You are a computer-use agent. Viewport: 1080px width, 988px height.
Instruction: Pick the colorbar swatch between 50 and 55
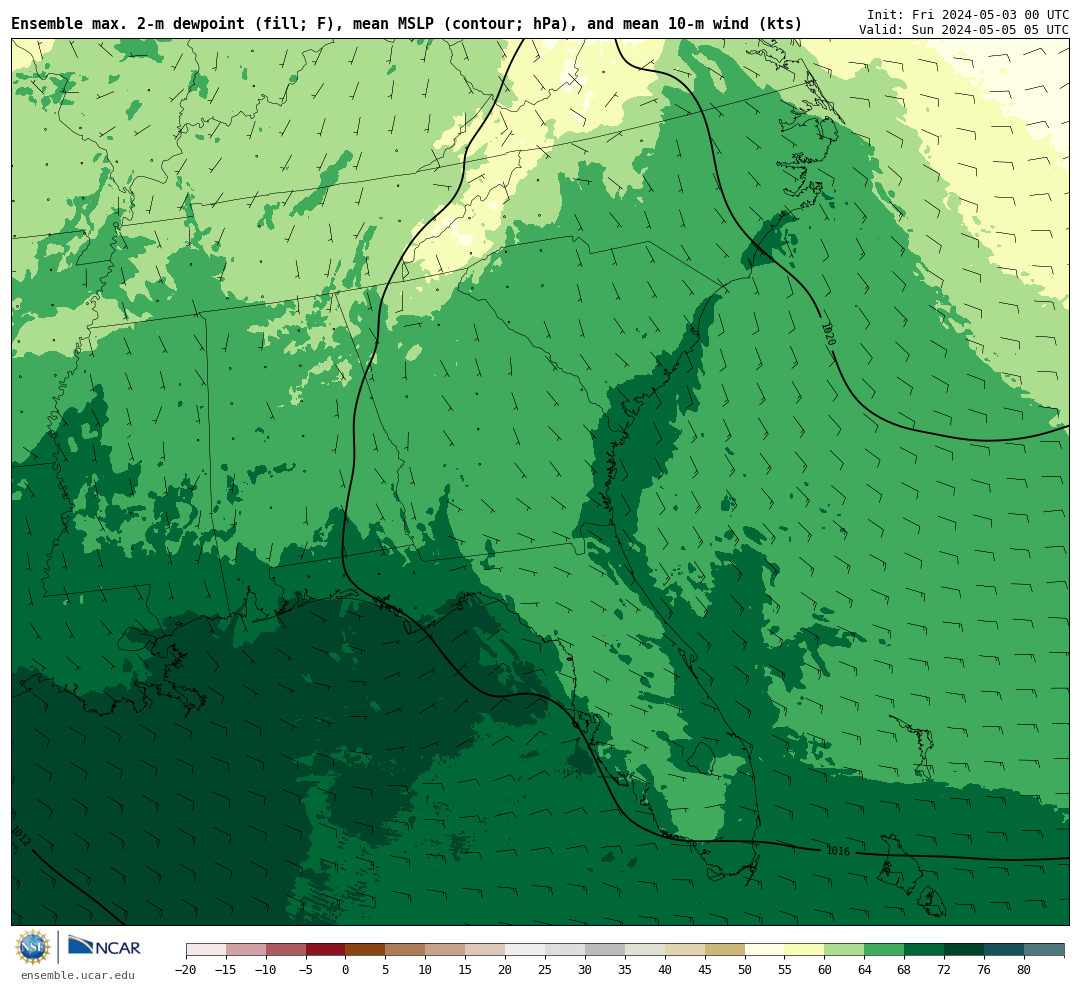[x=765, y=950]
